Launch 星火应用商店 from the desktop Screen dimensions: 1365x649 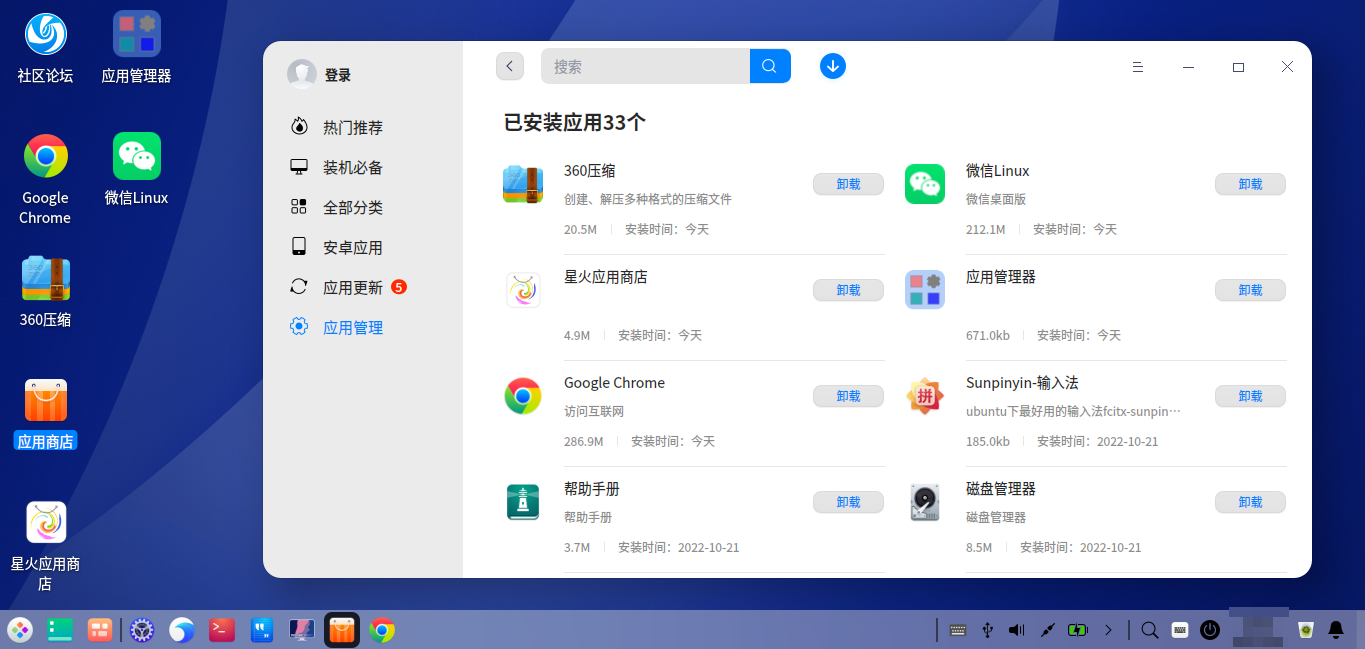click(x=44, y=521)
